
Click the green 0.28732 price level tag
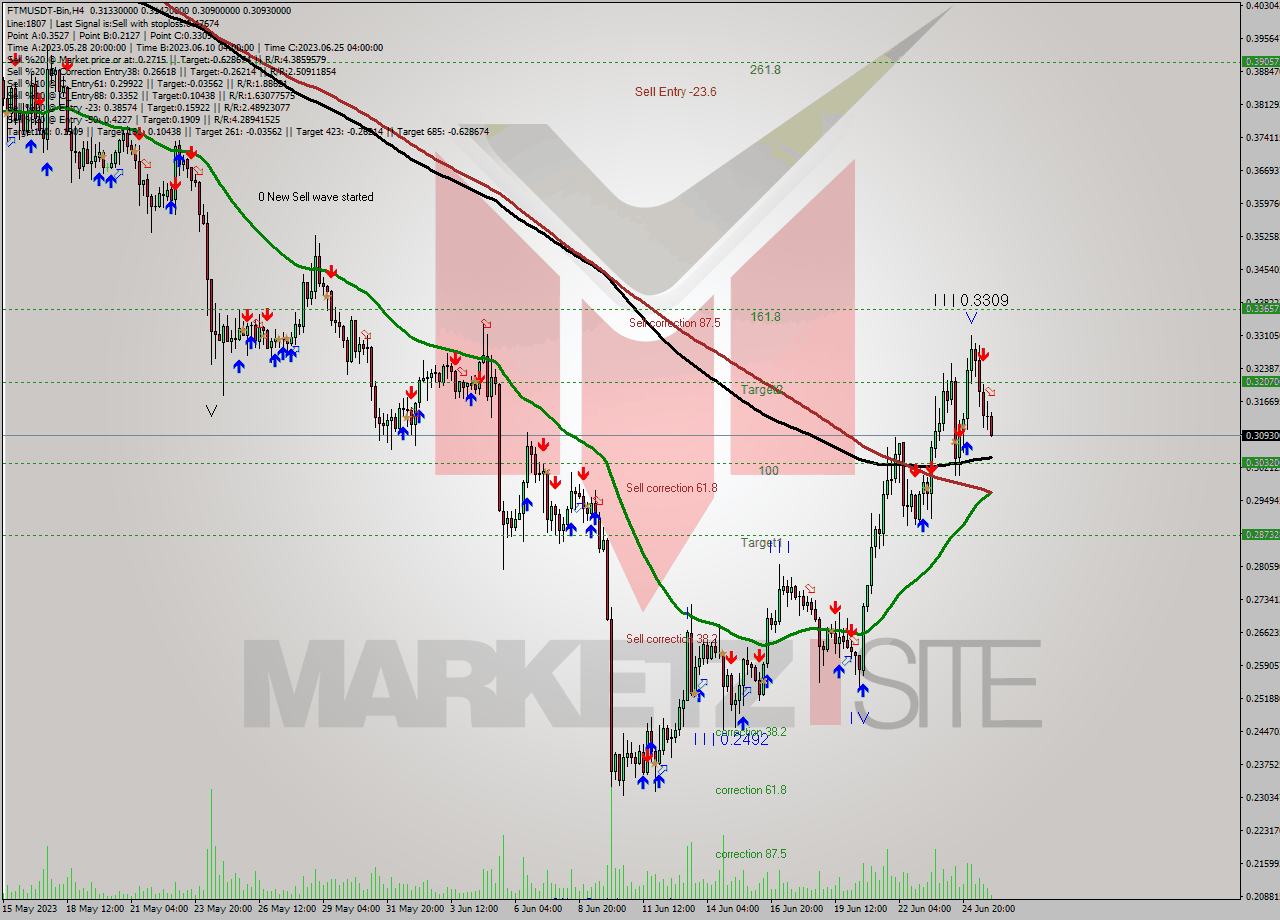[1260, 535]
